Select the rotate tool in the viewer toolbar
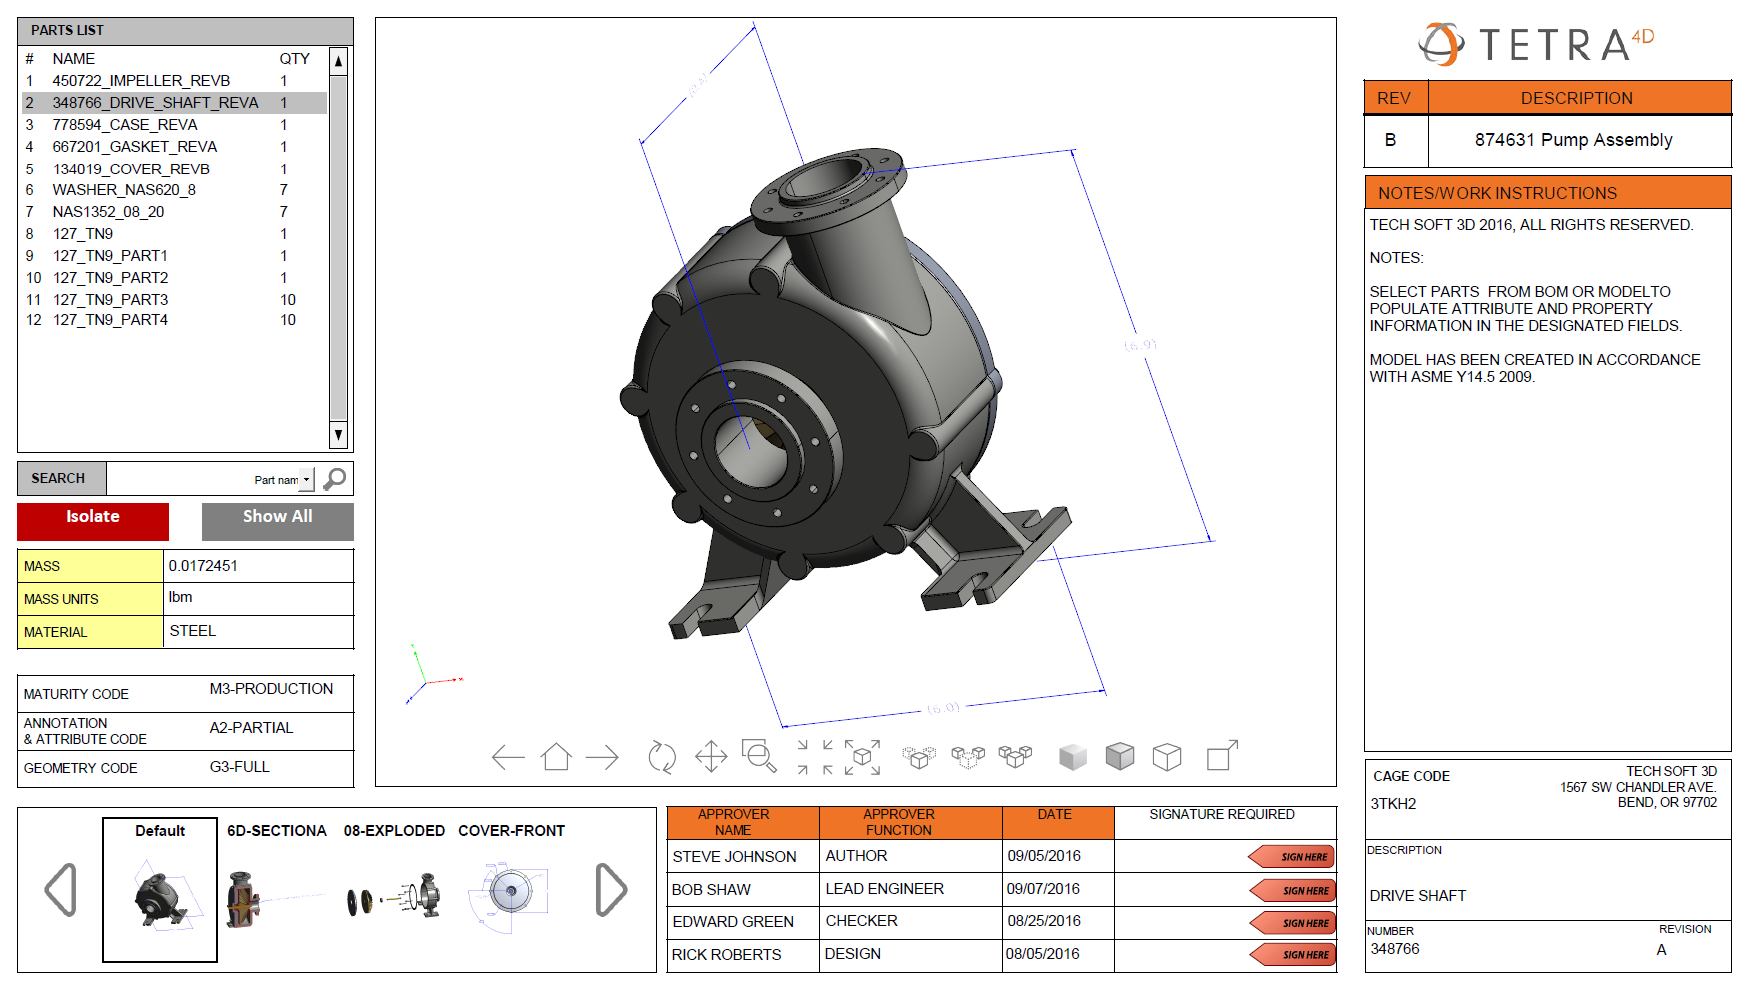Image resolution: width=1744 pixels, height=981 pixels. point(662,757)
